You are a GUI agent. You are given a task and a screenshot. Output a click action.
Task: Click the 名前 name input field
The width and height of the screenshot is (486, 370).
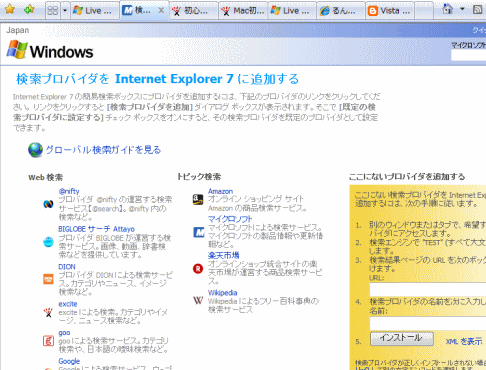(x=428, y=323)
